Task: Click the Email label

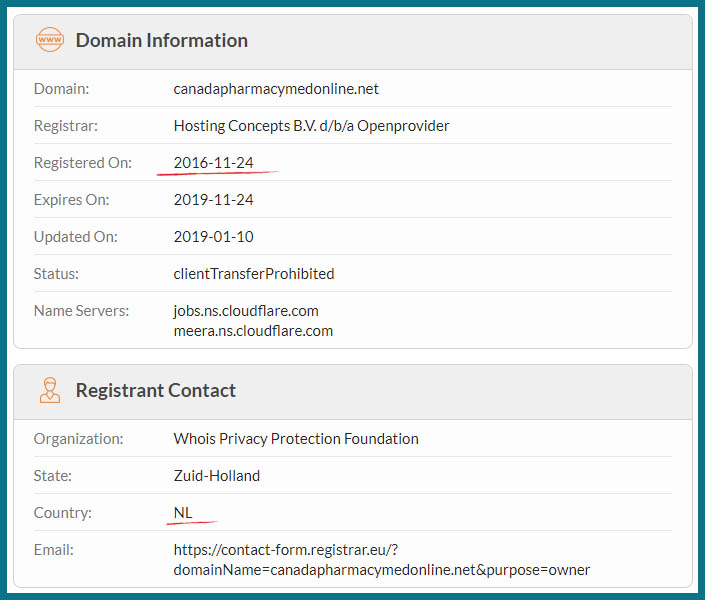Action: [x=54, y=550]
